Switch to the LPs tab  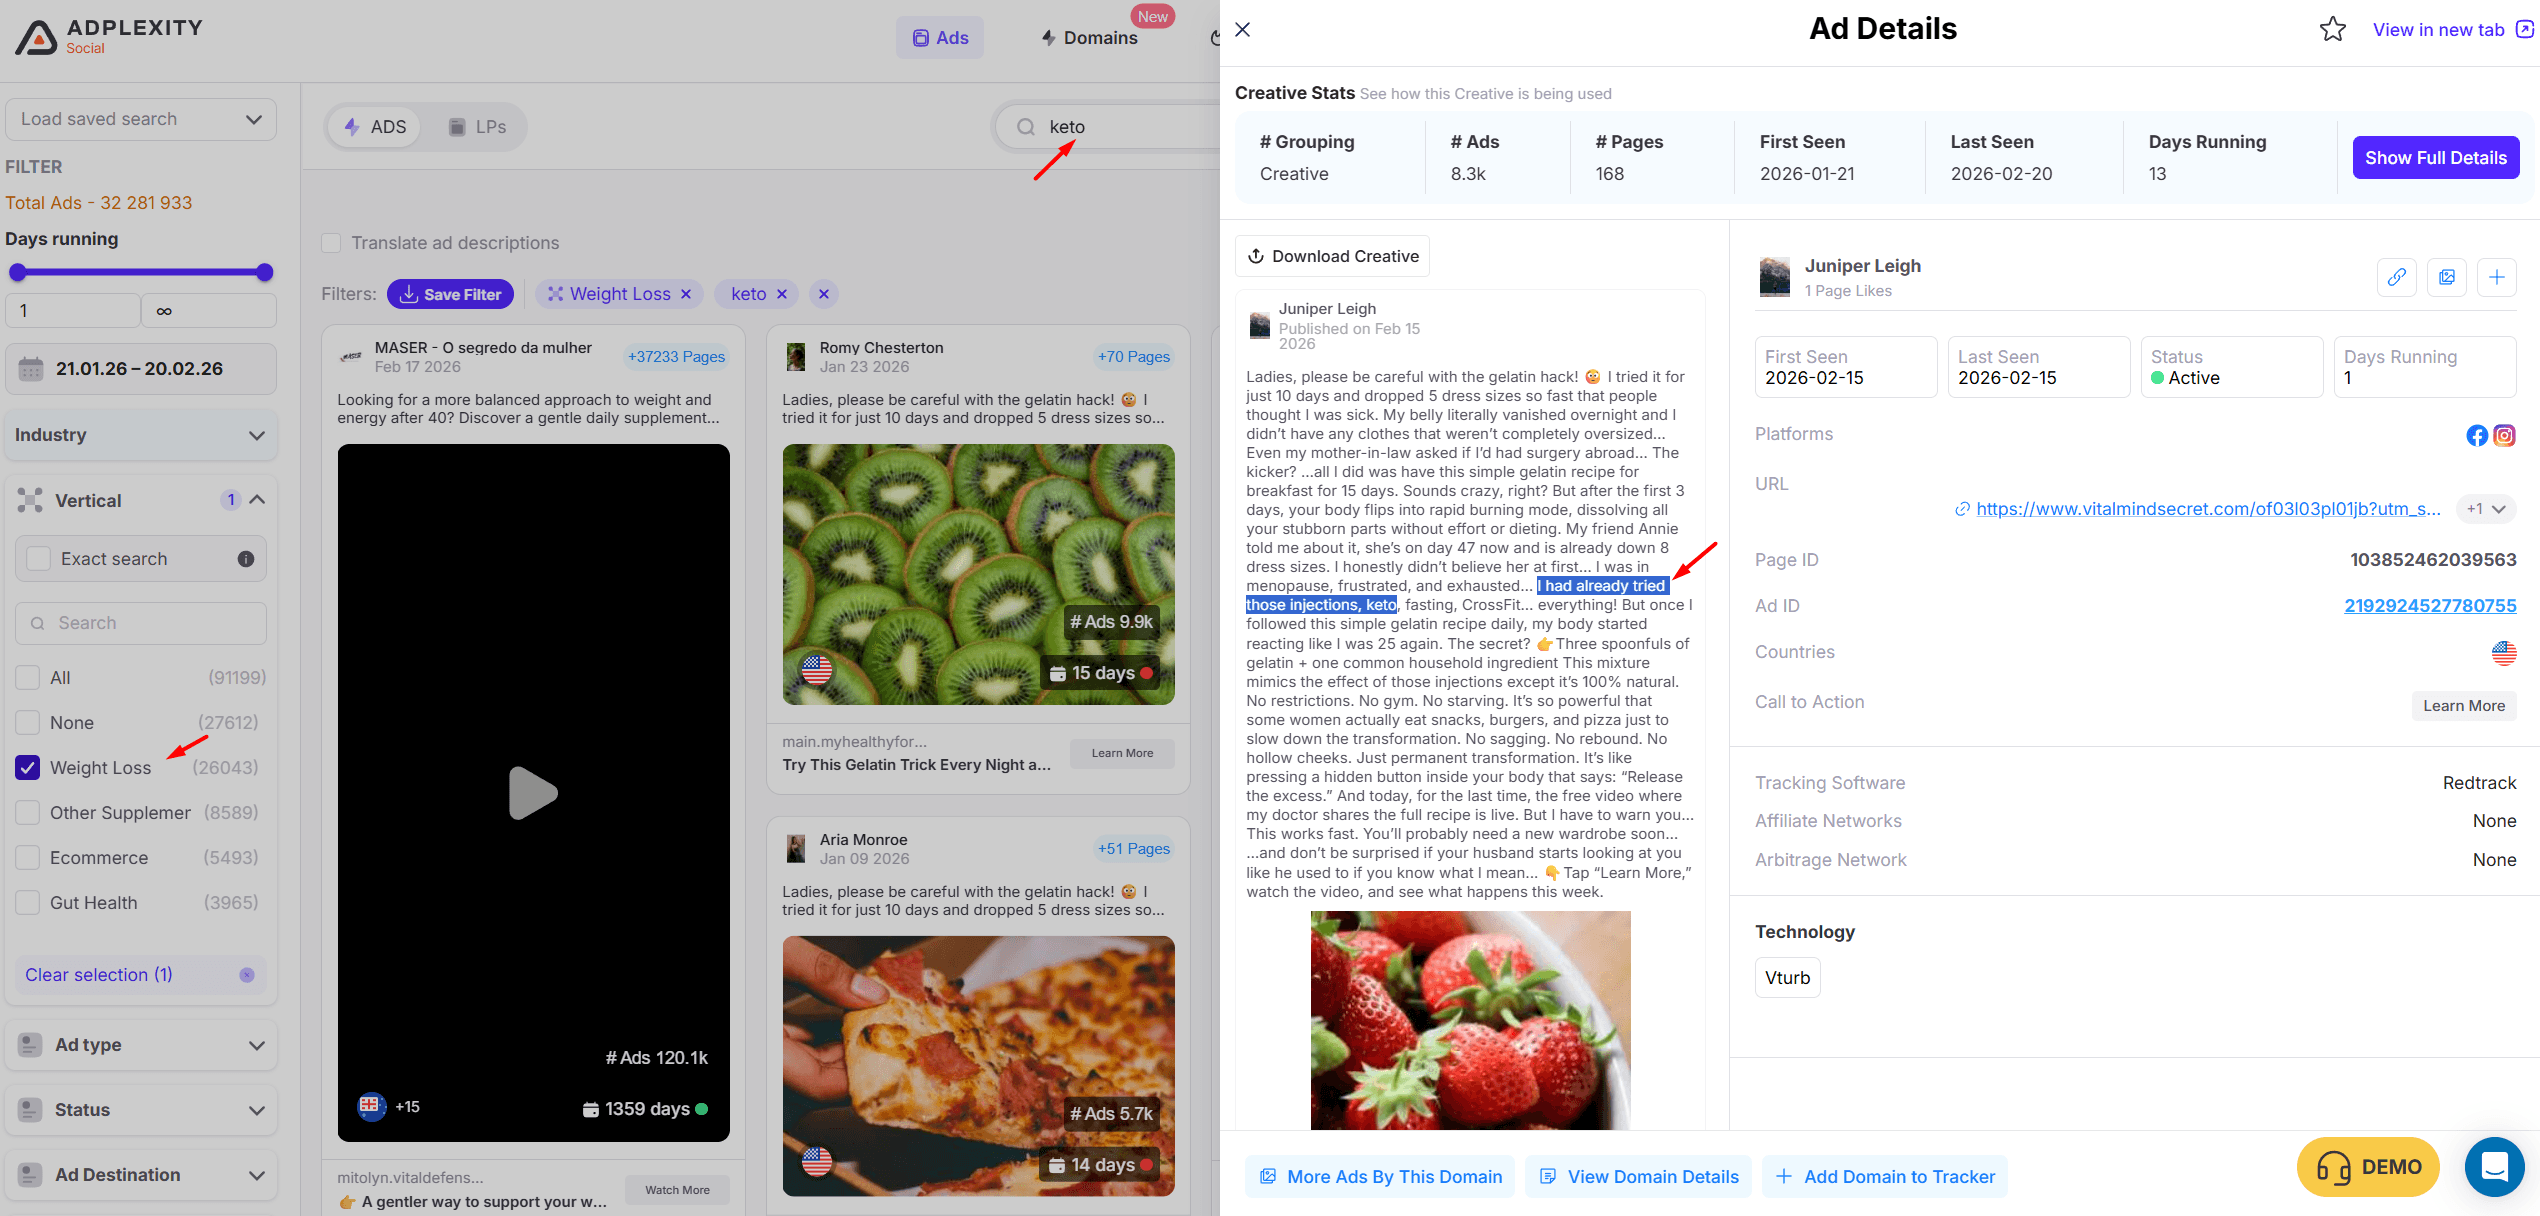point(477,127)
